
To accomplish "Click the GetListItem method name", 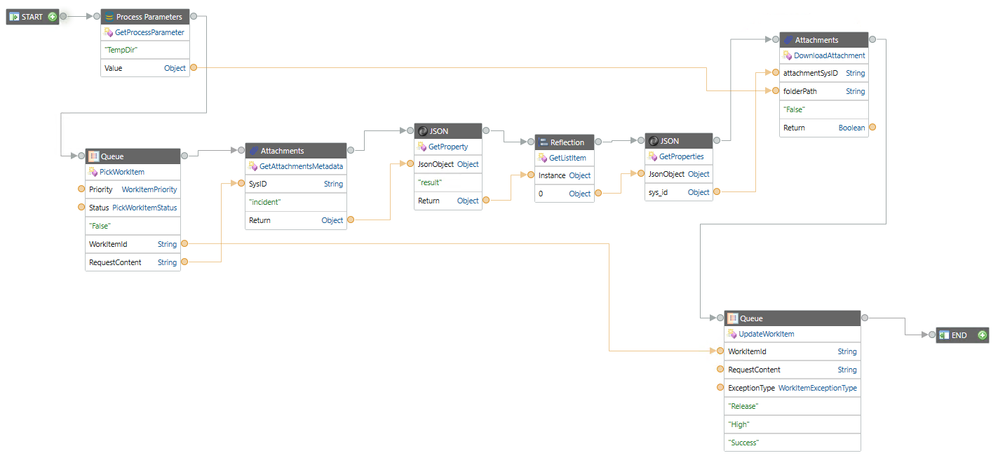I will click(567, 157).
